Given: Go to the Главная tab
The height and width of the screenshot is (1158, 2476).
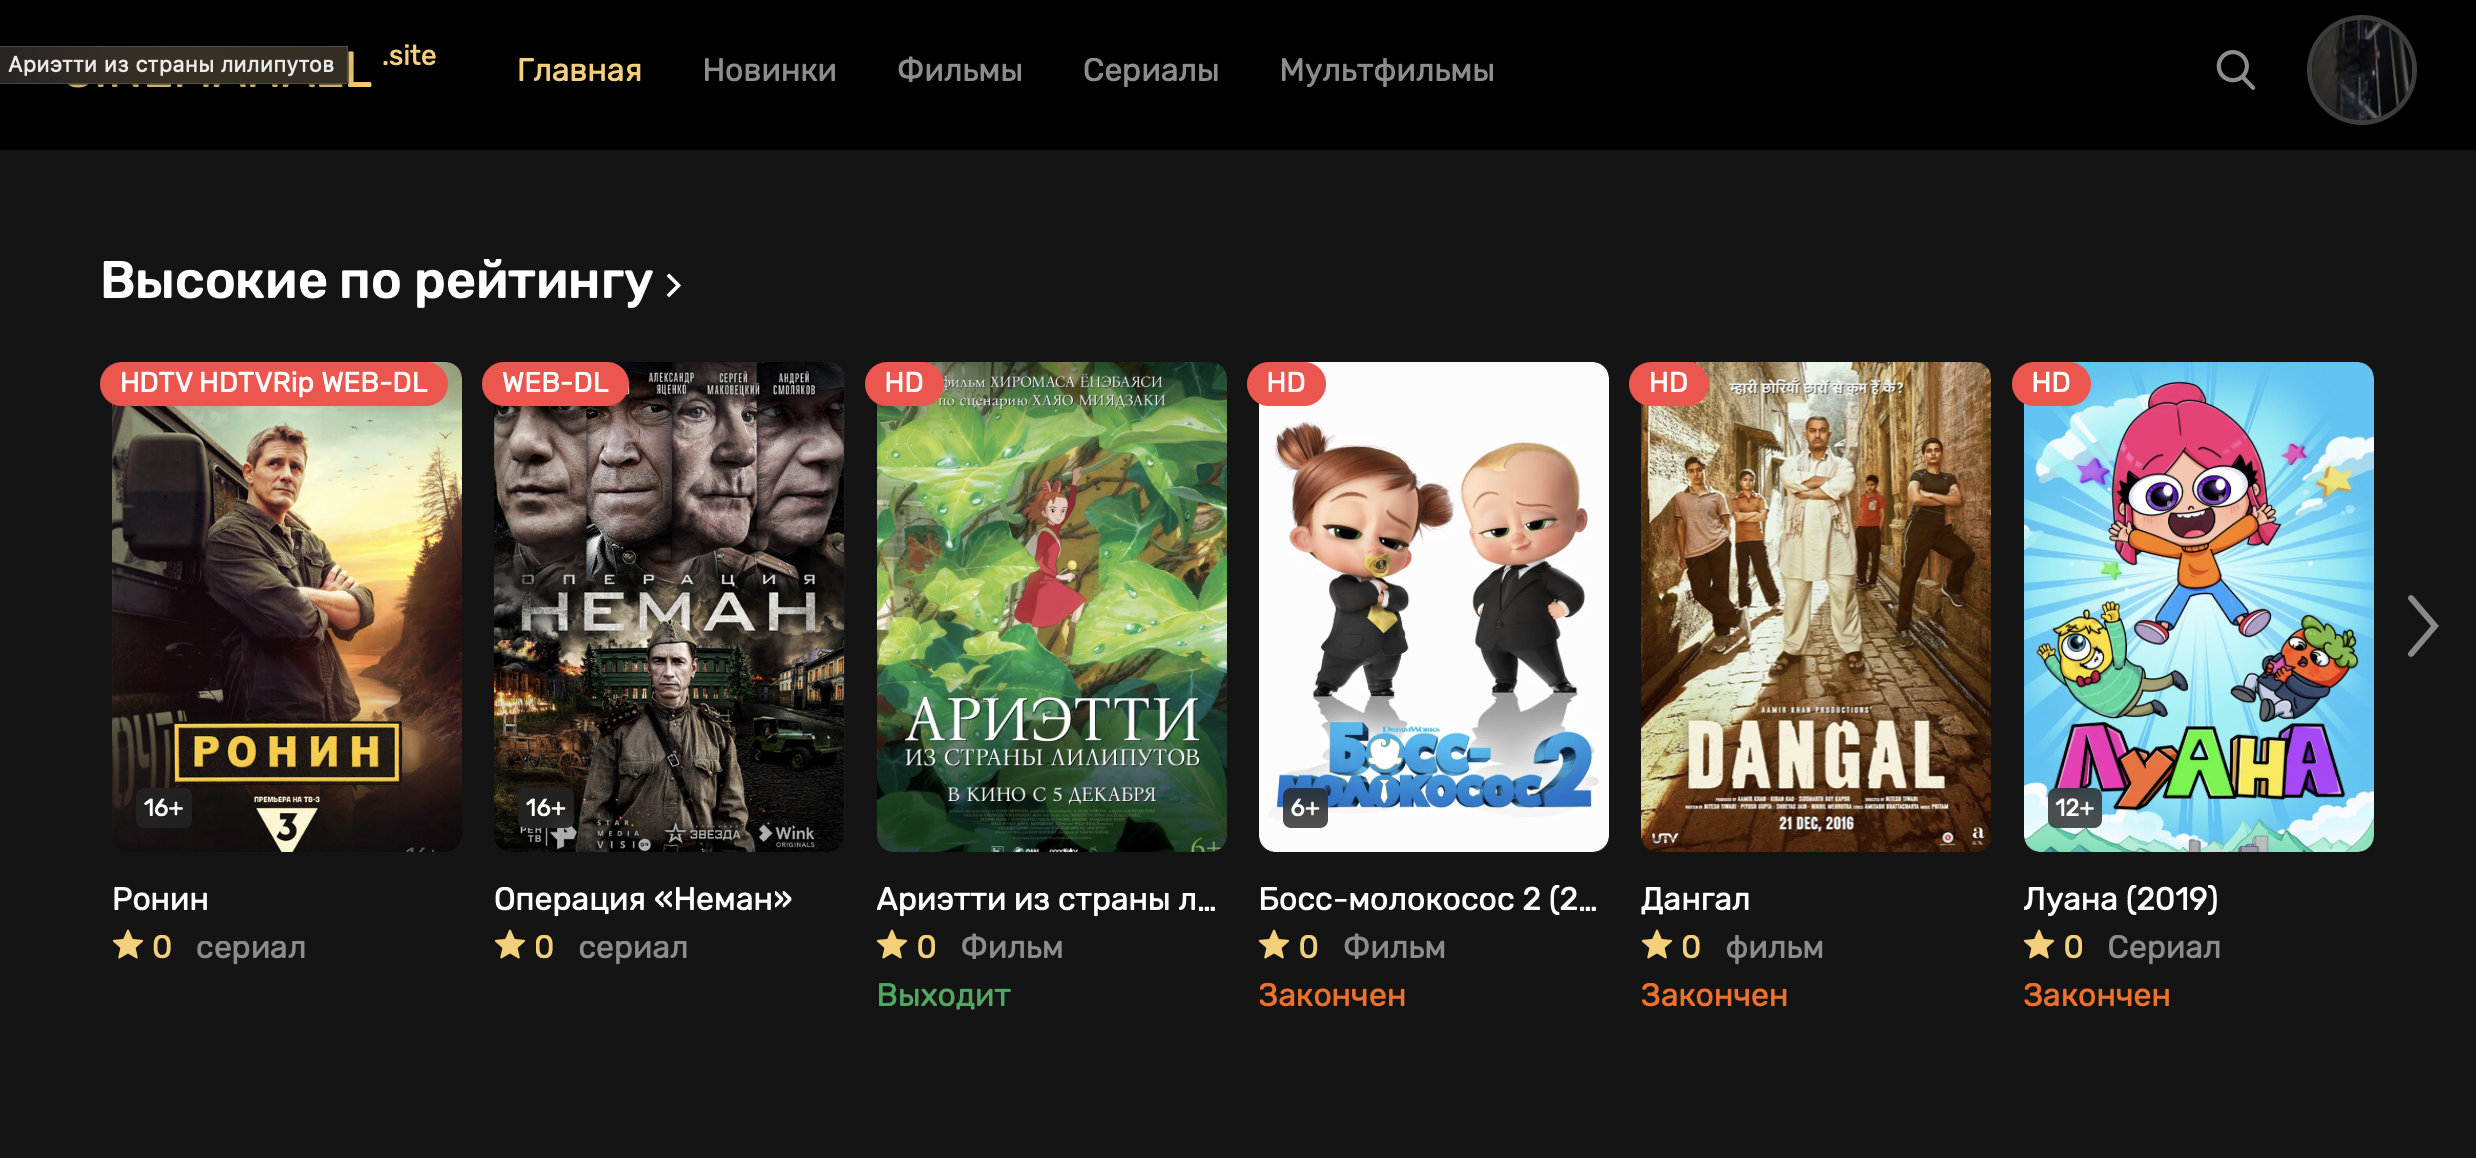Looking at the screenshot, I should (x=579, y=70).
